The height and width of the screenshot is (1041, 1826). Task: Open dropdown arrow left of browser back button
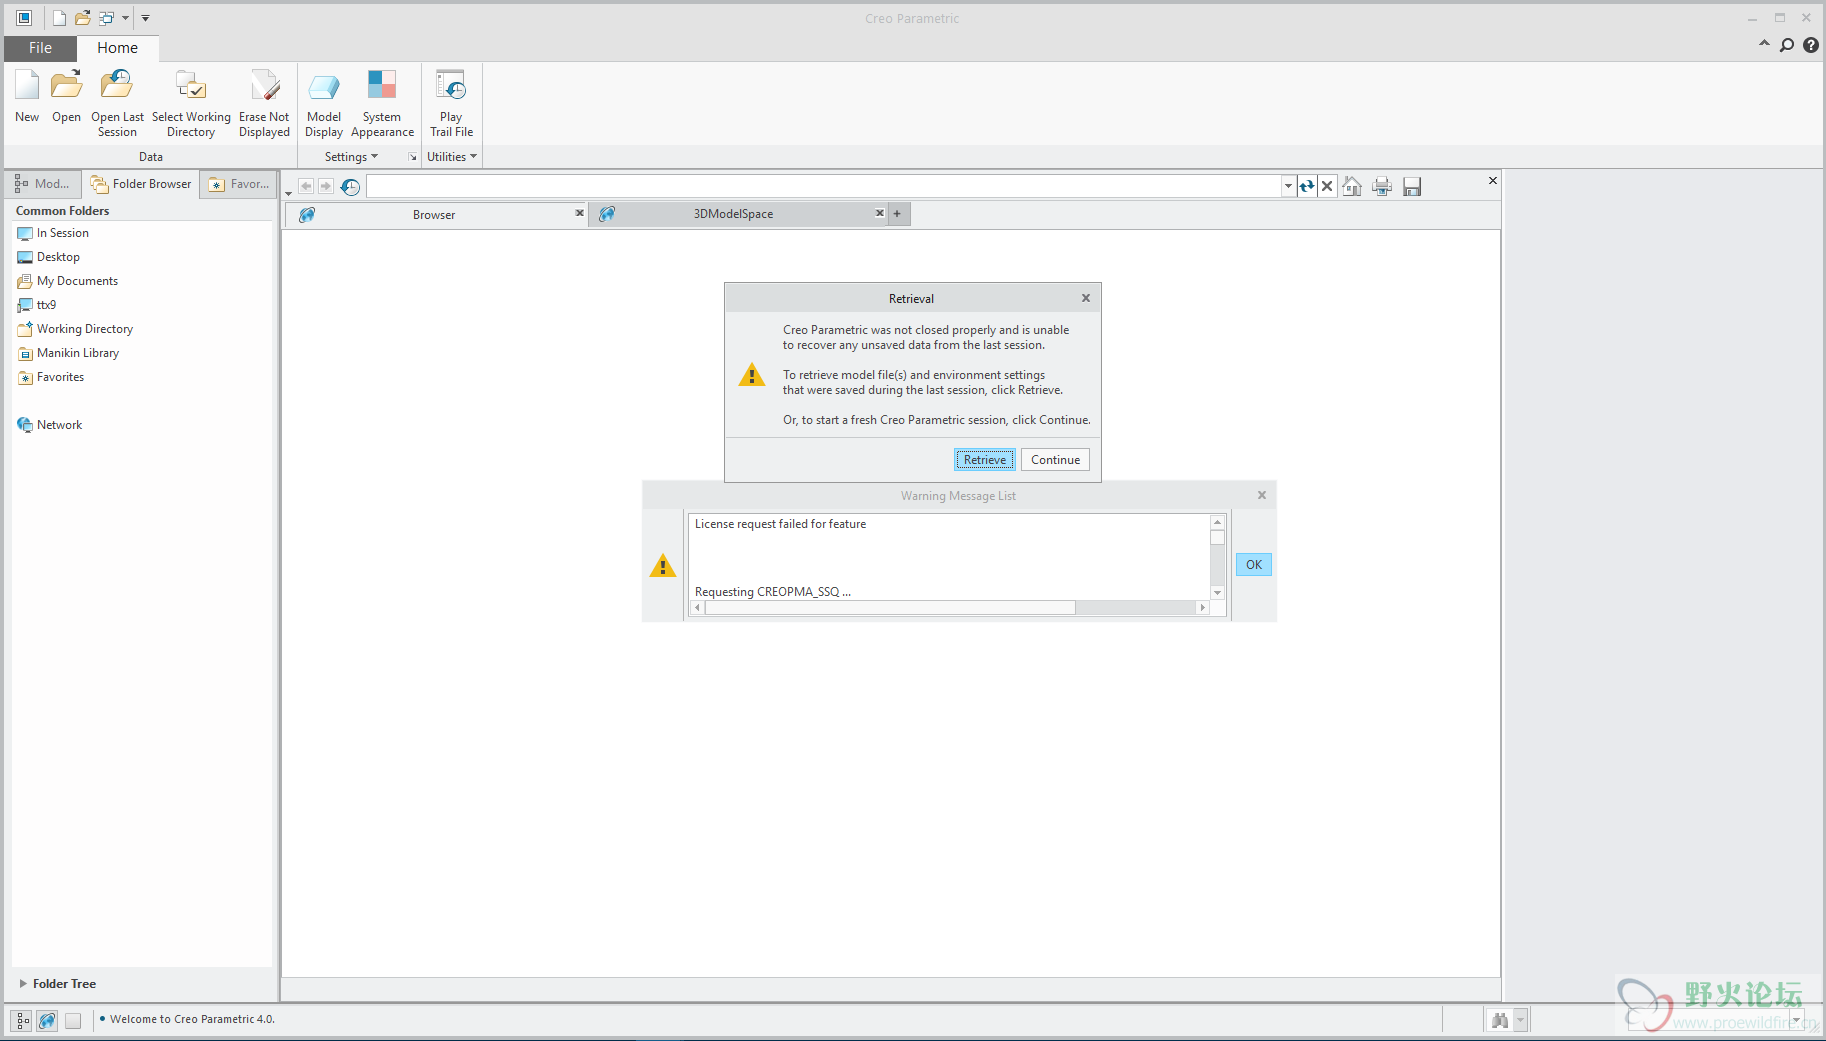[288, 193]
